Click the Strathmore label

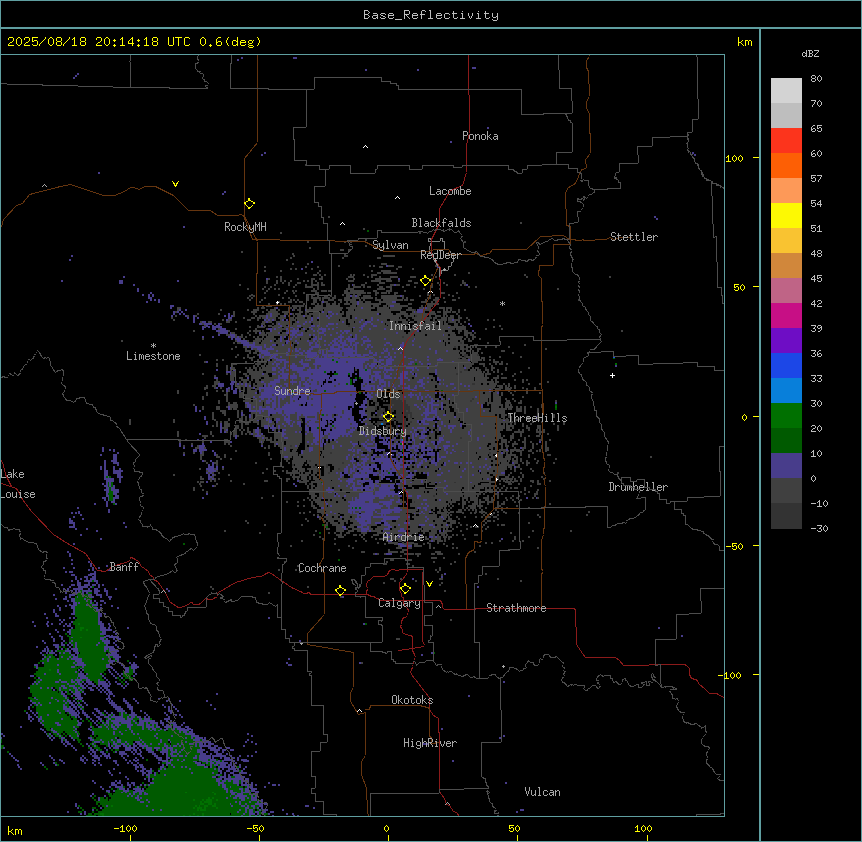tap(516, 608)
